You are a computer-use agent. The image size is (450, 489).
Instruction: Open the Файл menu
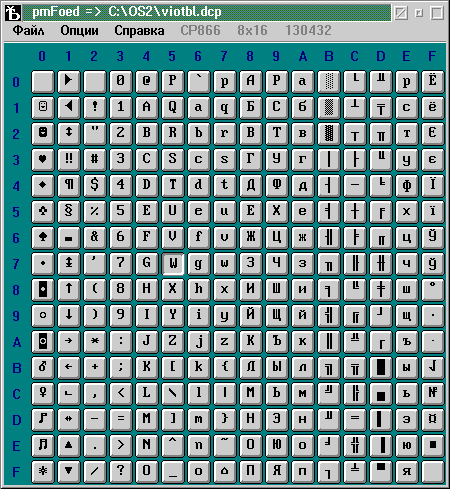28,30
